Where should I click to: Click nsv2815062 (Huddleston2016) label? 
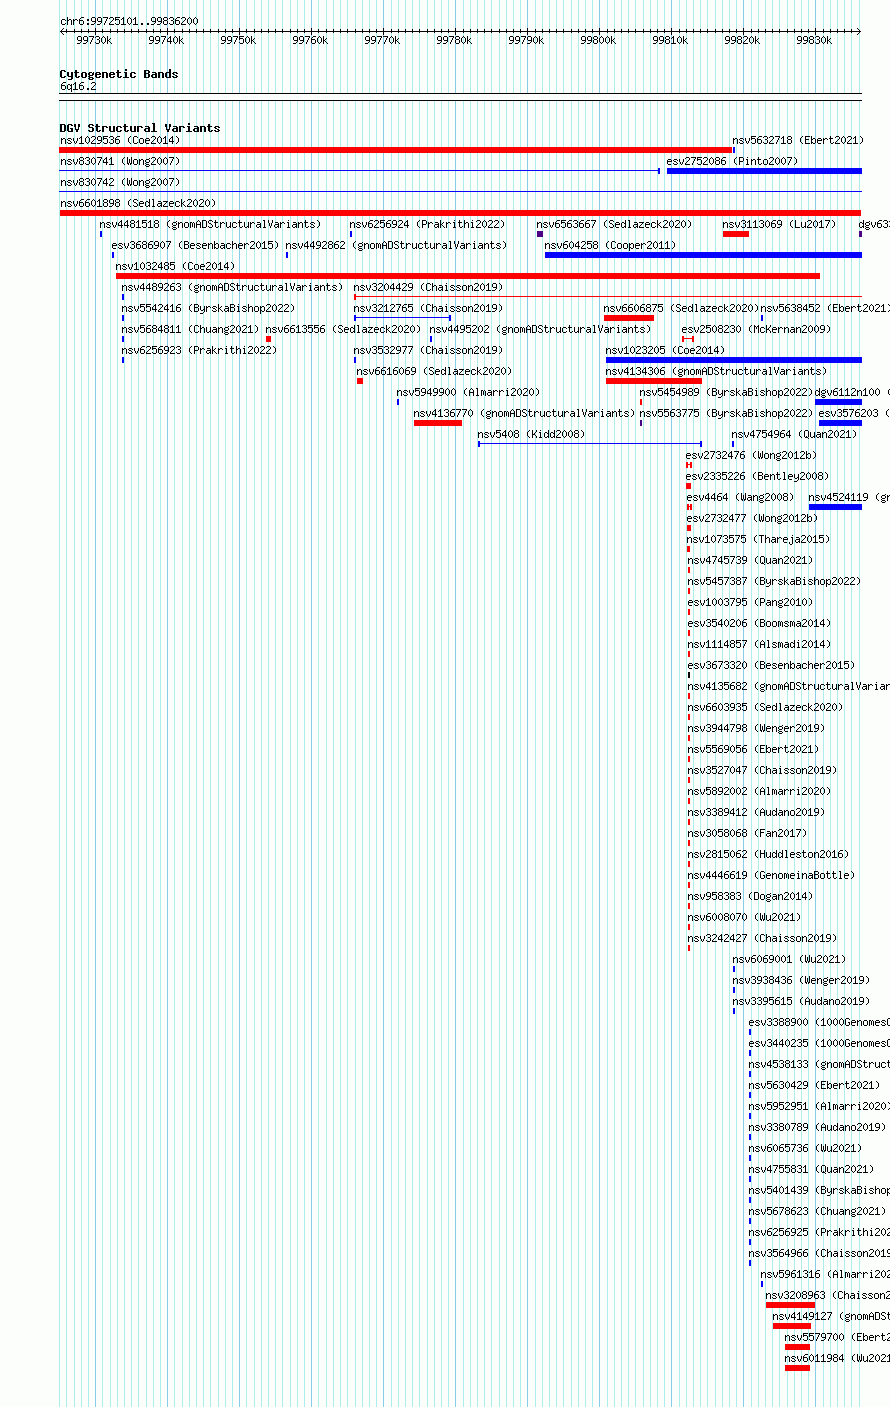pyautogui.click(x=768, y=854)
